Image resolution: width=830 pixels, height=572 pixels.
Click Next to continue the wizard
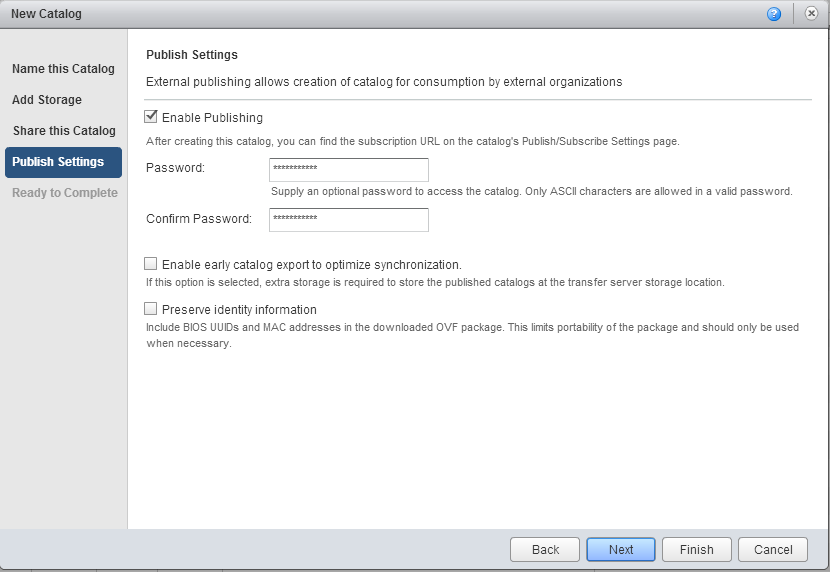pyautogui.click(x=621, y=549)
